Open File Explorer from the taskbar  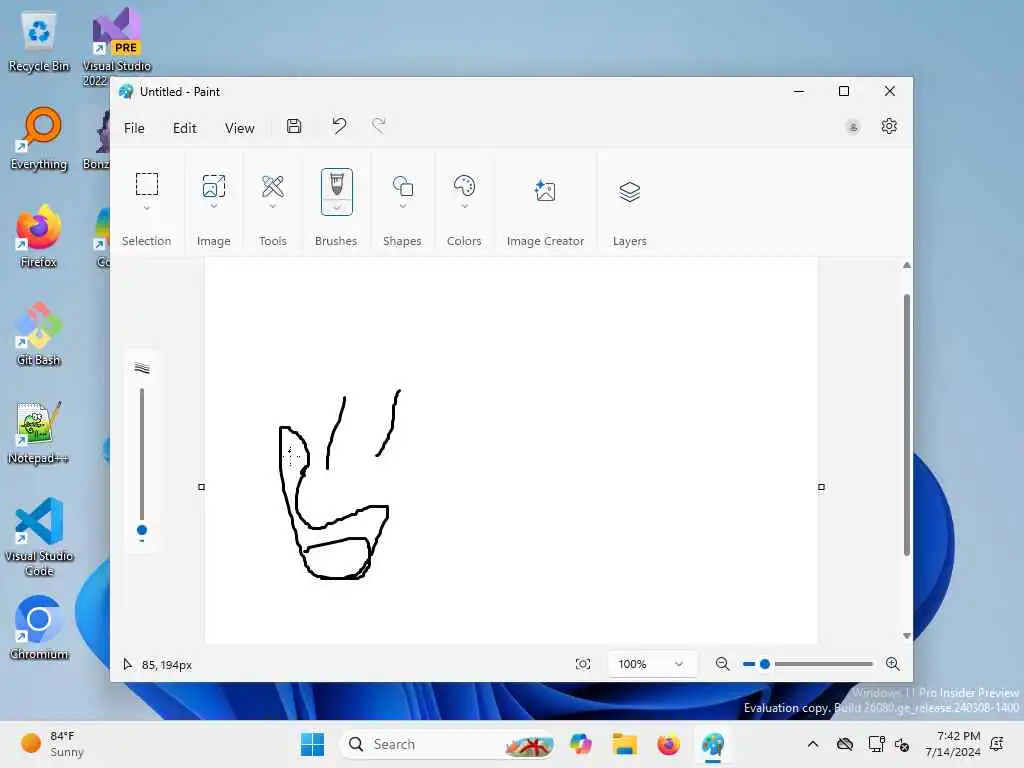[x=624, y=744]
